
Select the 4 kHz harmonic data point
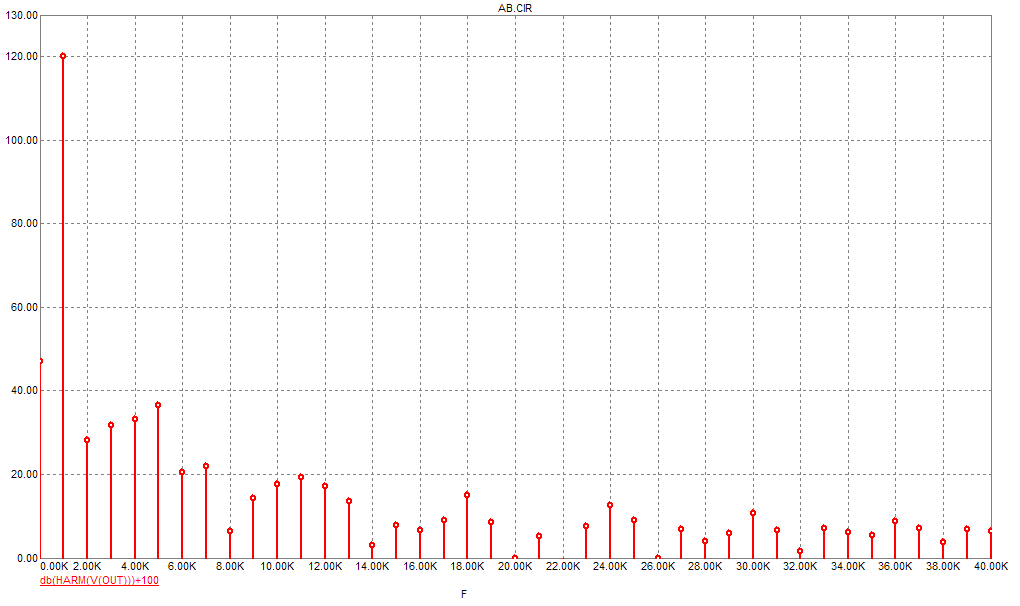point(135,419)
